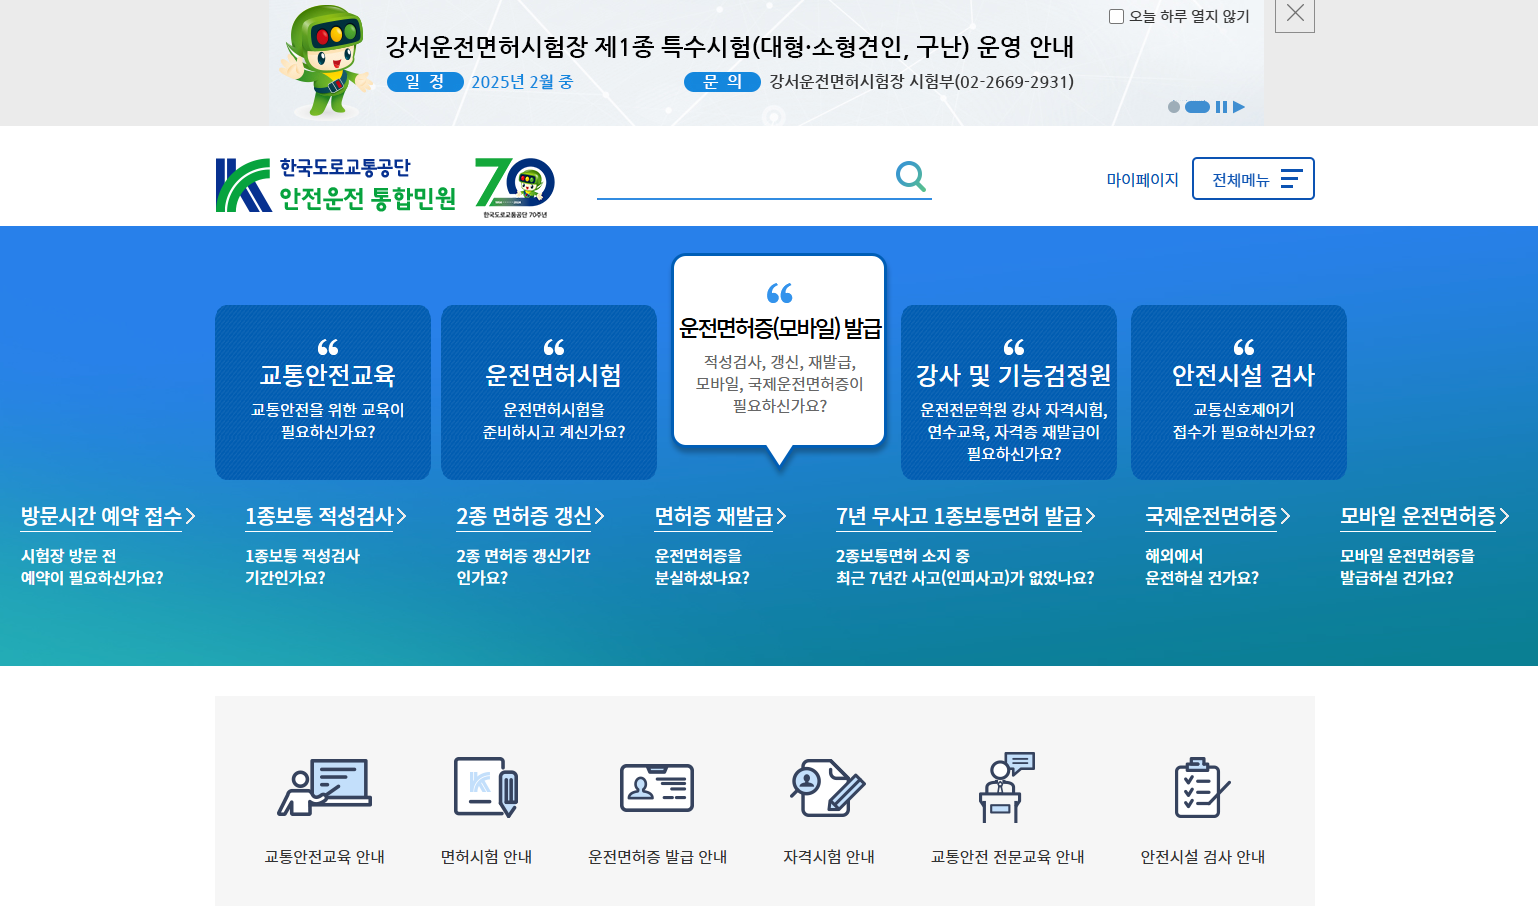Go to 마이페이지

pos(1141,178)
